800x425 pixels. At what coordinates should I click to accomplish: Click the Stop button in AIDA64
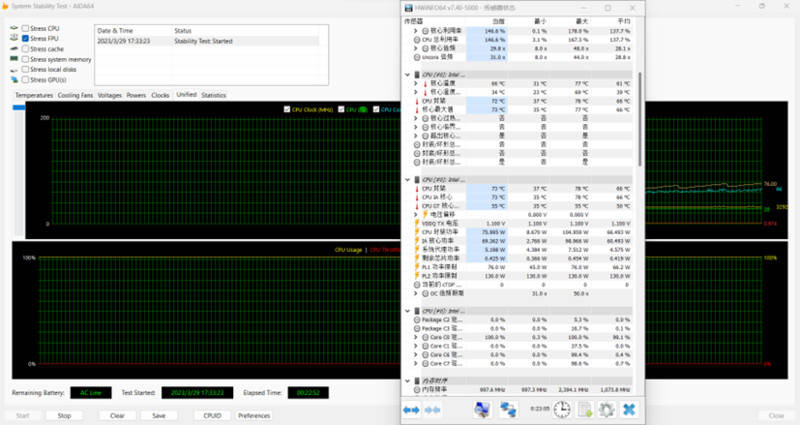pyautogui.click(x=64, y=416)
